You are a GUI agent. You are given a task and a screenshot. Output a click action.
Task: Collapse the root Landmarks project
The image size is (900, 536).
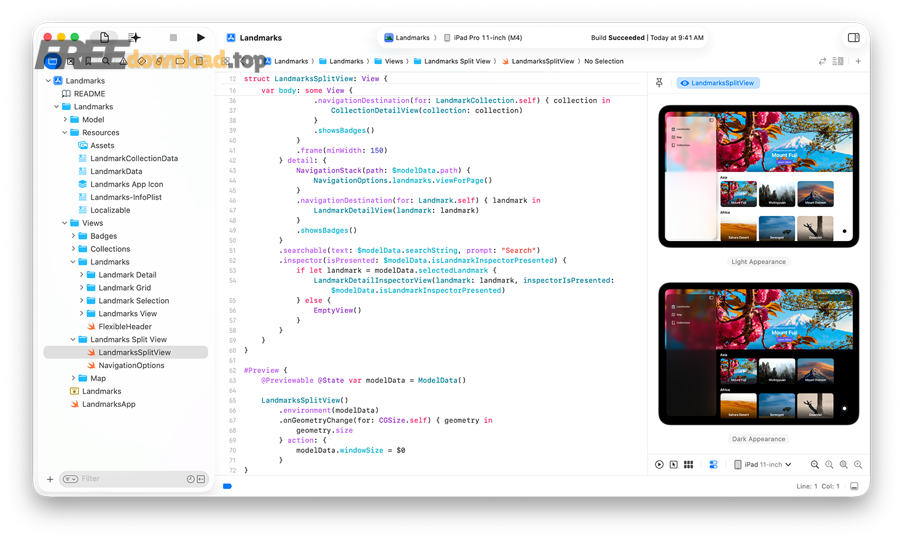48,81
